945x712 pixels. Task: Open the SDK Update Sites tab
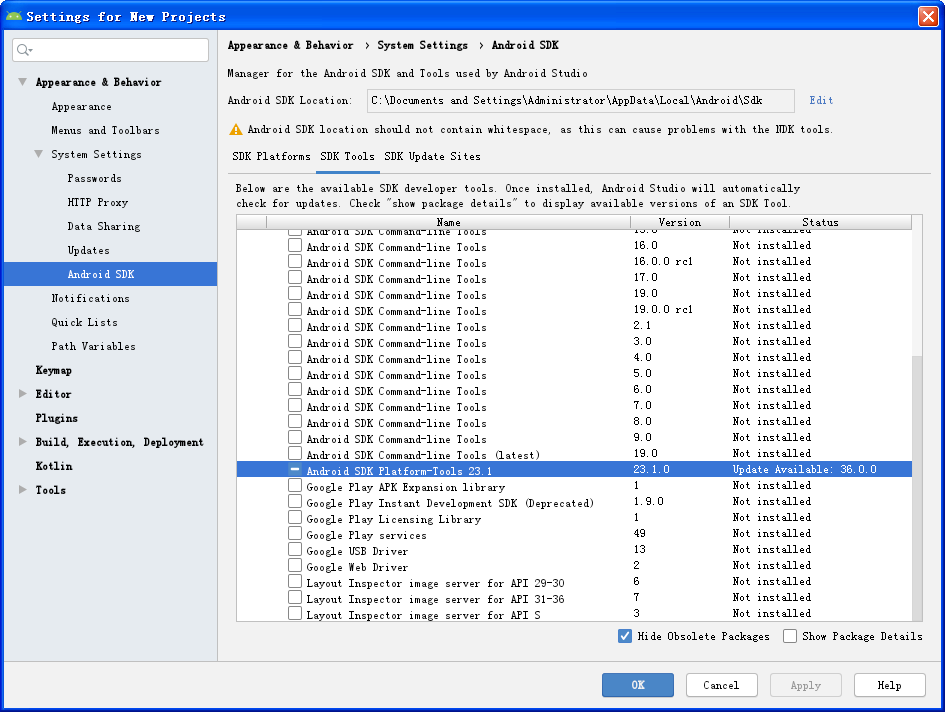click(x=432, y=156)
